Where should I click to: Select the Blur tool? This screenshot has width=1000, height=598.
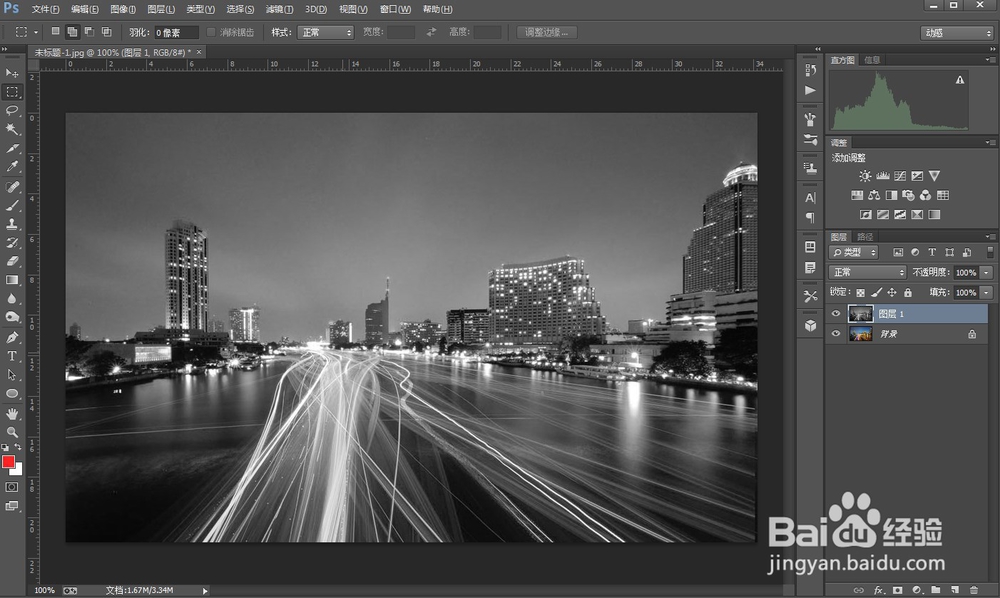[x=11, y=298]
